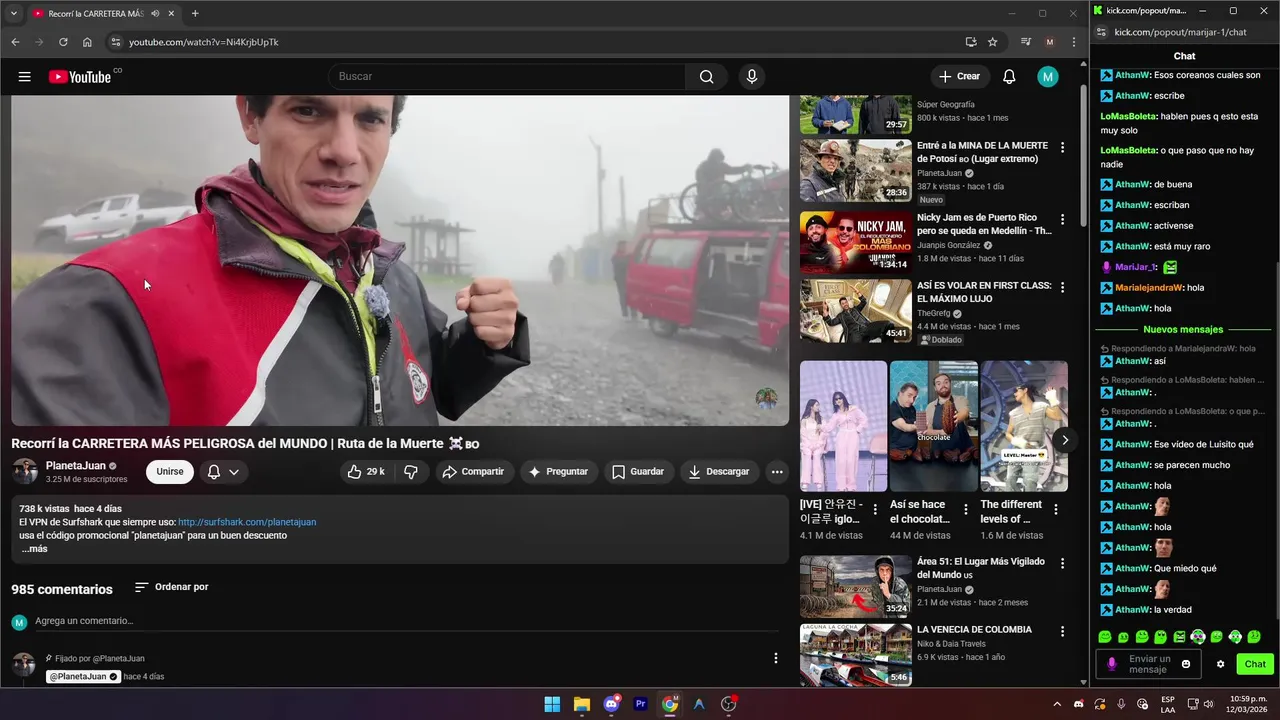Go to the YouTube home logo
This screenshot has height=720, width=1280.
pyautogui.click(x=79, y=77)
